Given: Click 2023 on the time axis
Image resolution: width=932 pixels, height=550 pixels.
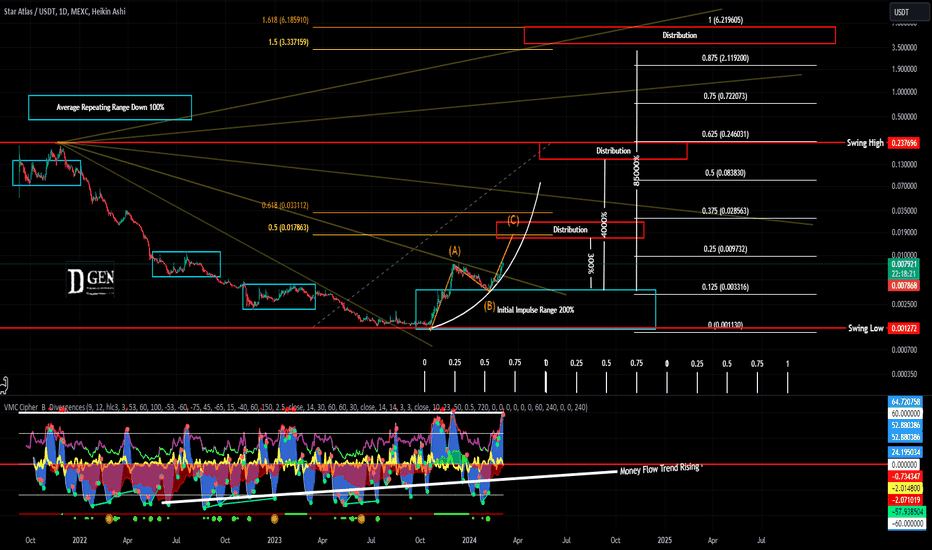Looking at the screenshot, I should pyautogui.click(x=275, y=540).
